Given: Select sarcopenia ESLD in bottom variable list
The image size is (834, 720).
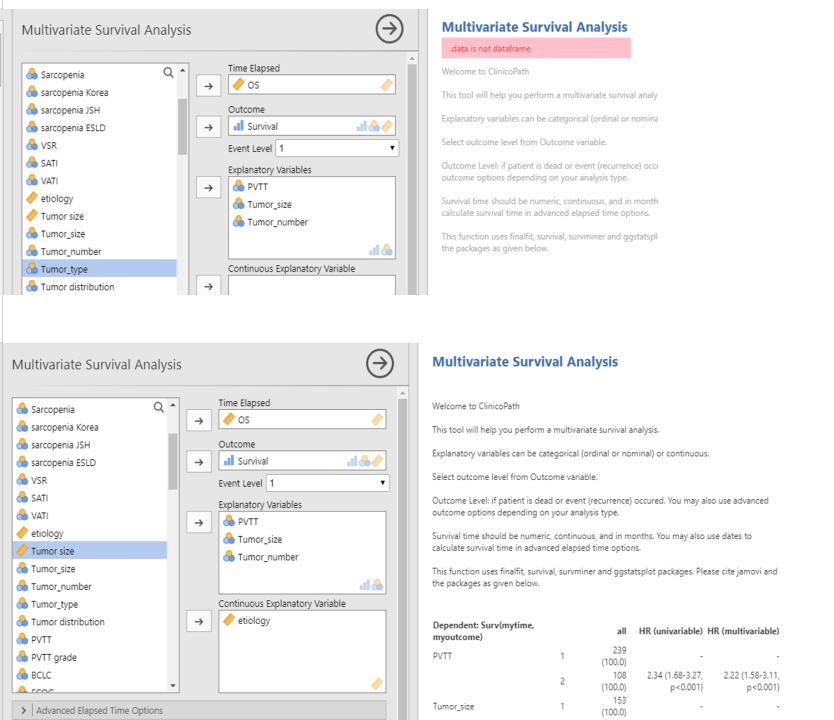Looking at the screenshot, I should coord(90,463).
